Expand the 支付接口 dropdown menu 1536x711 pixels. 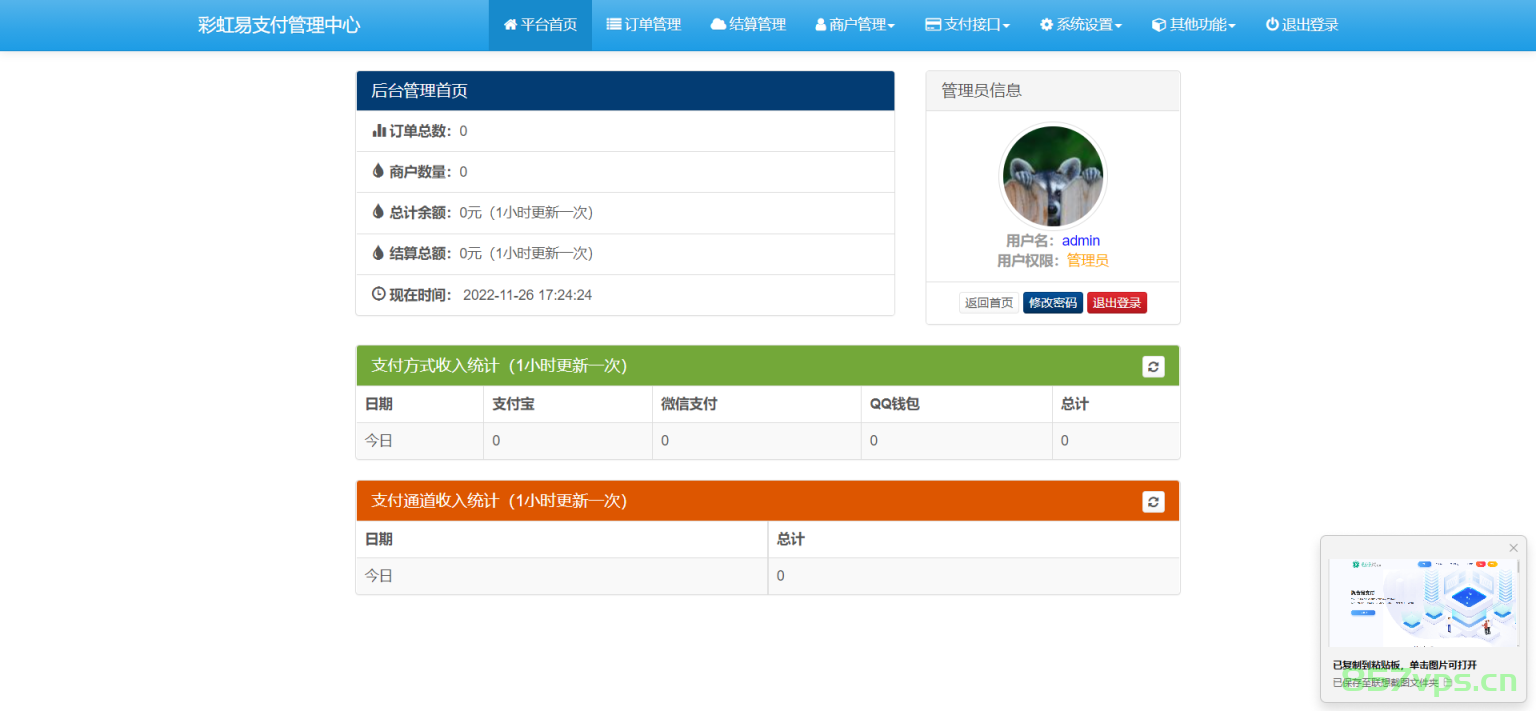967,25
